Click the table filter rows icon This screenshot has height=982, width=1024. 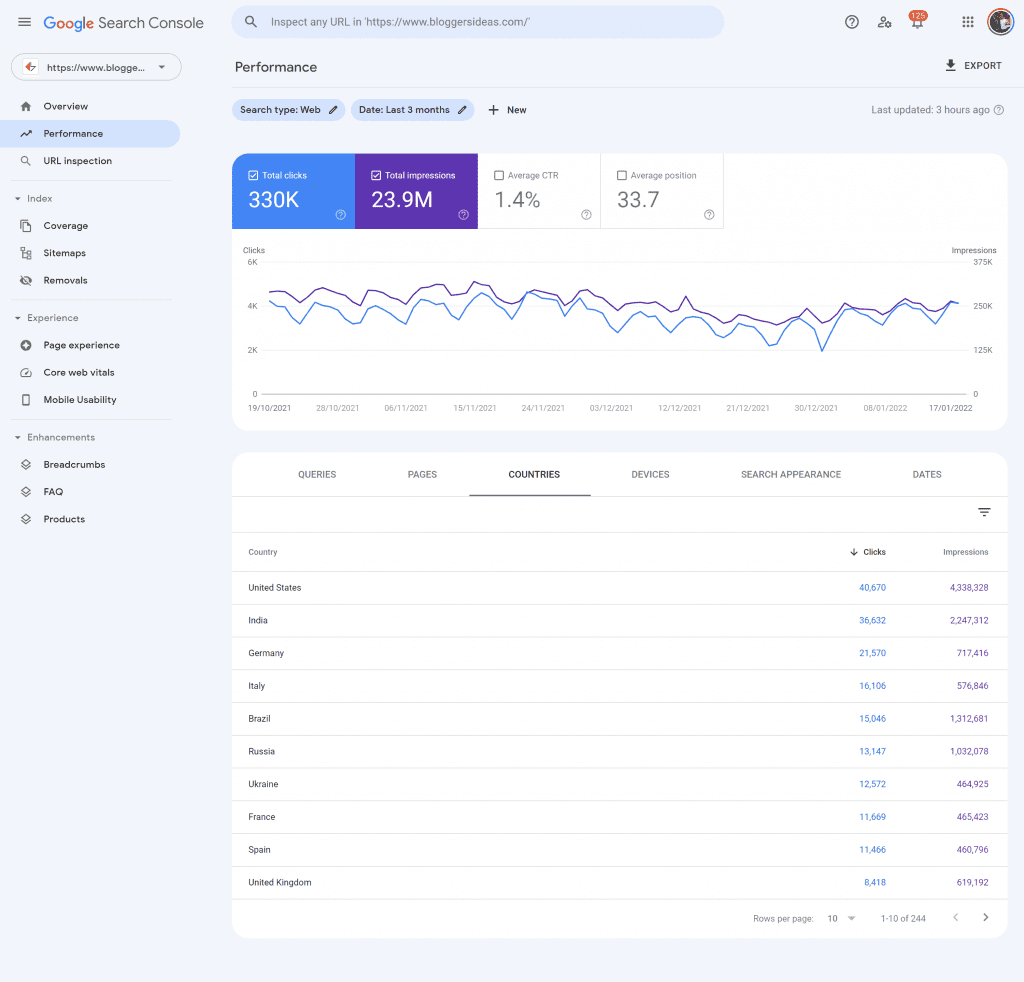(x=984, y=513)
